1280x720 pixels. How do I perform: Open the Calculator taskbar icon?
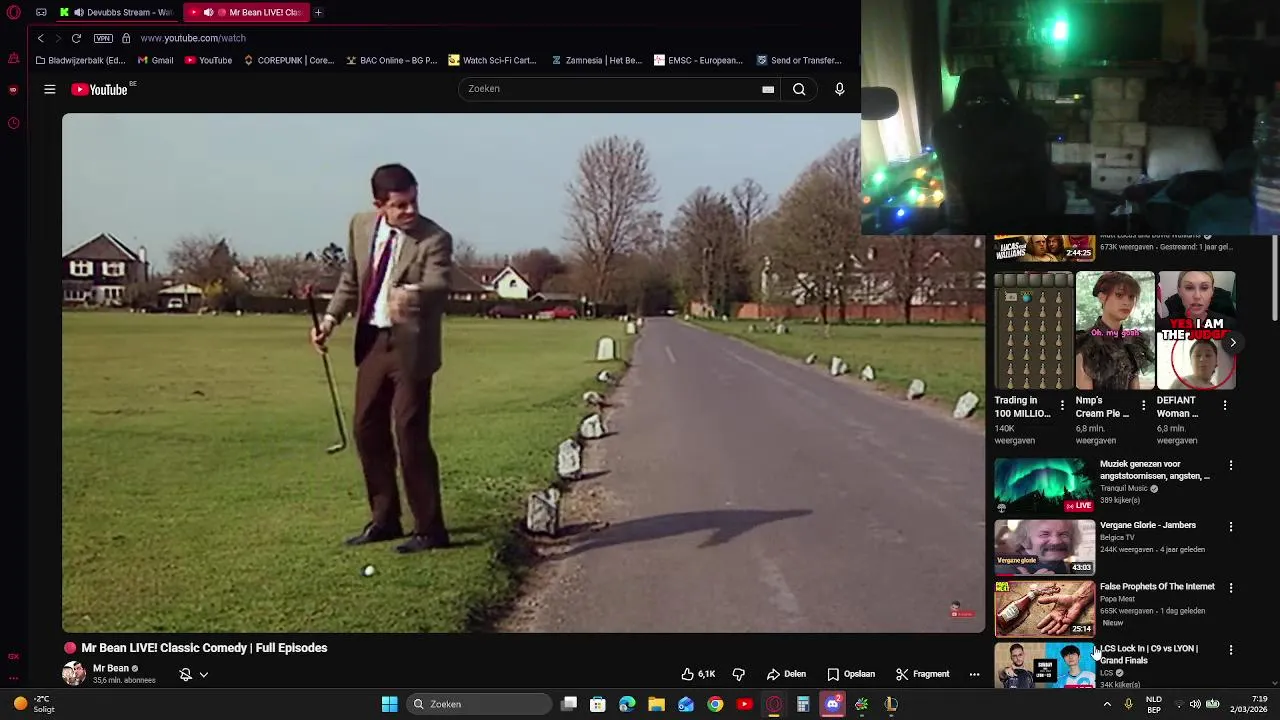[803, 704]
